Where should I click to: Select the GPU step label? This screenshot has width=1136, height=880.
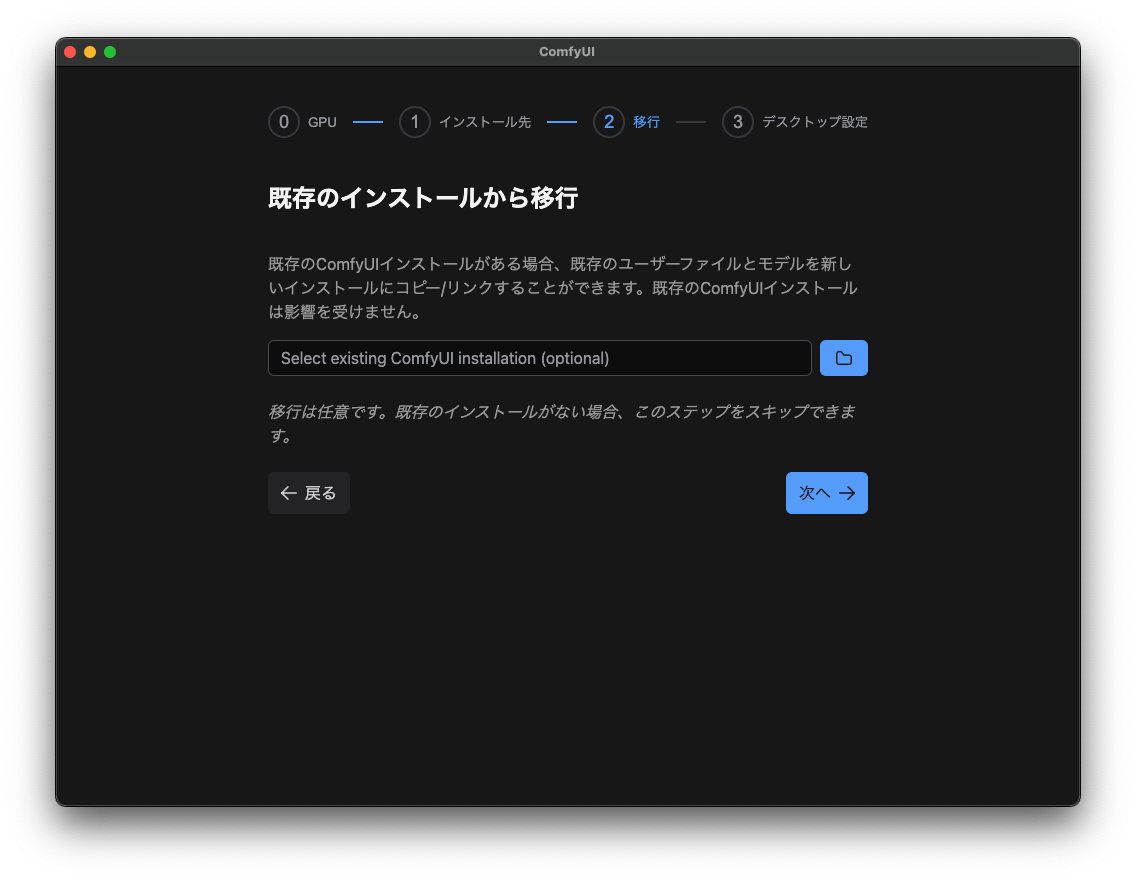click(322, 121)
